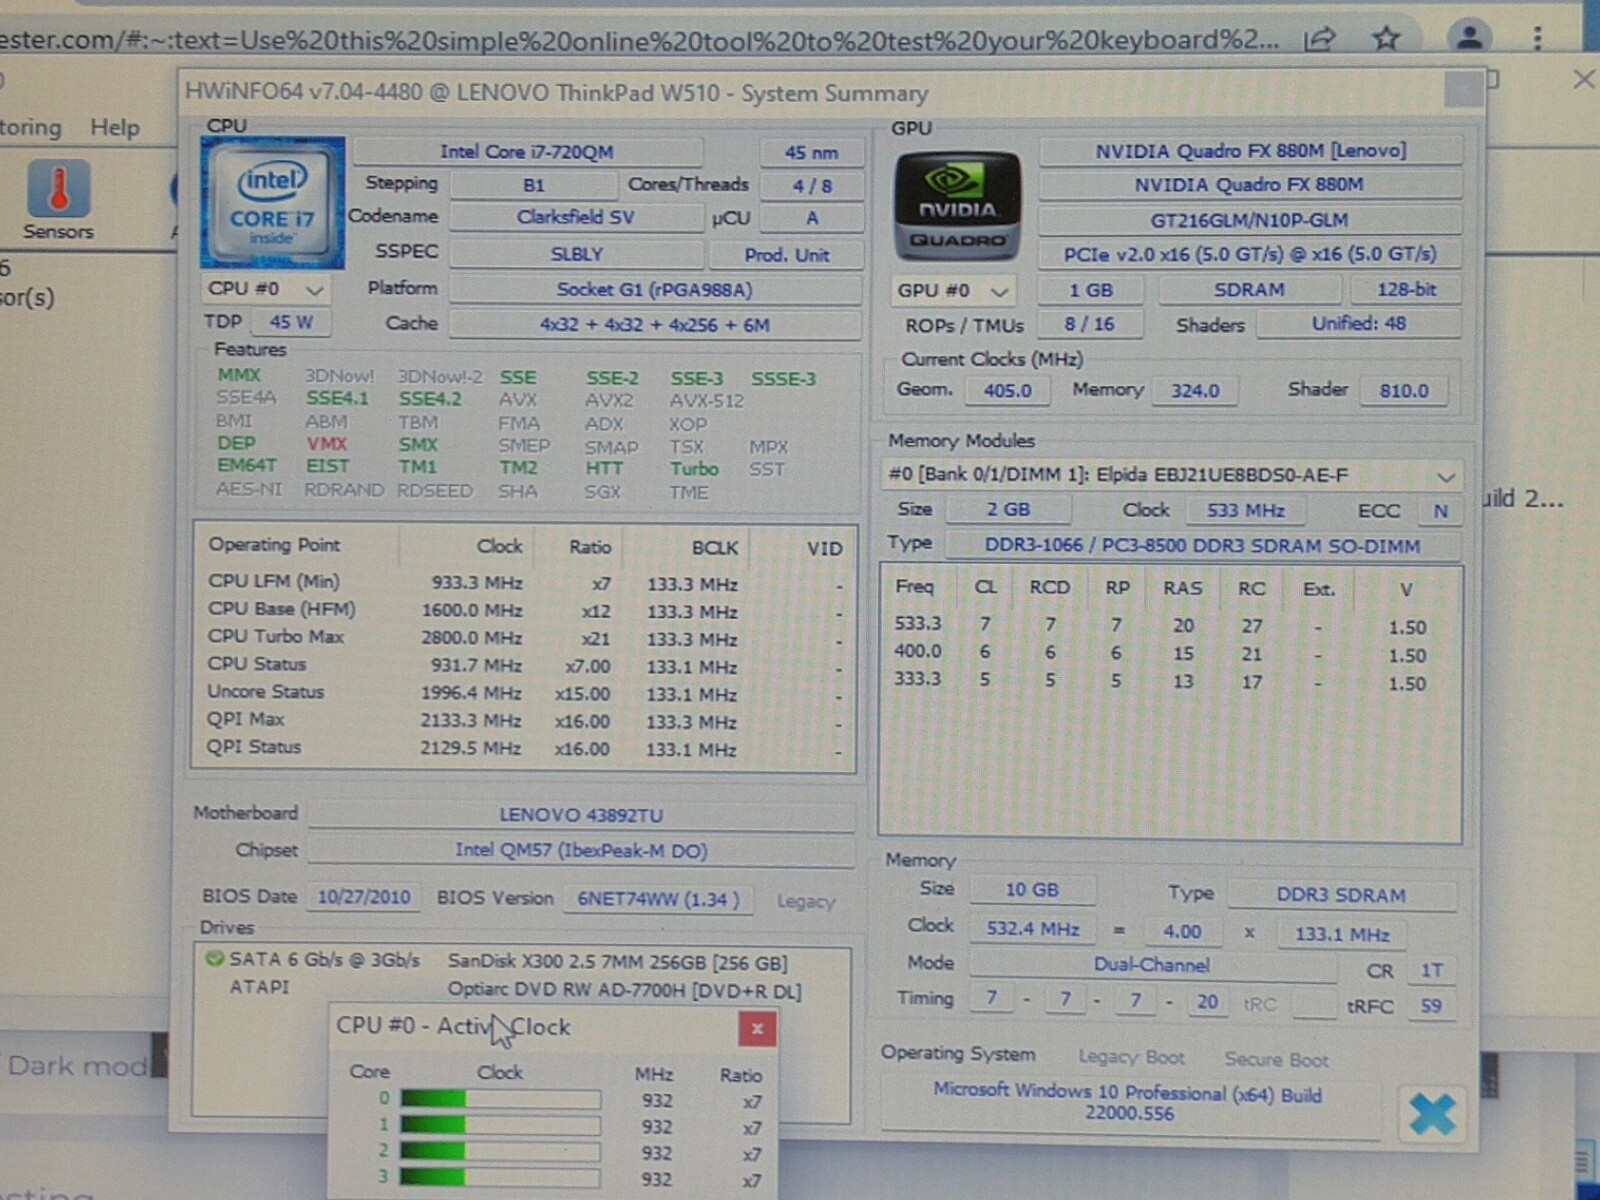Click the Intel Core i7 logo image
Viewport: 1600px width, 1200px height.
pos(273,204)
